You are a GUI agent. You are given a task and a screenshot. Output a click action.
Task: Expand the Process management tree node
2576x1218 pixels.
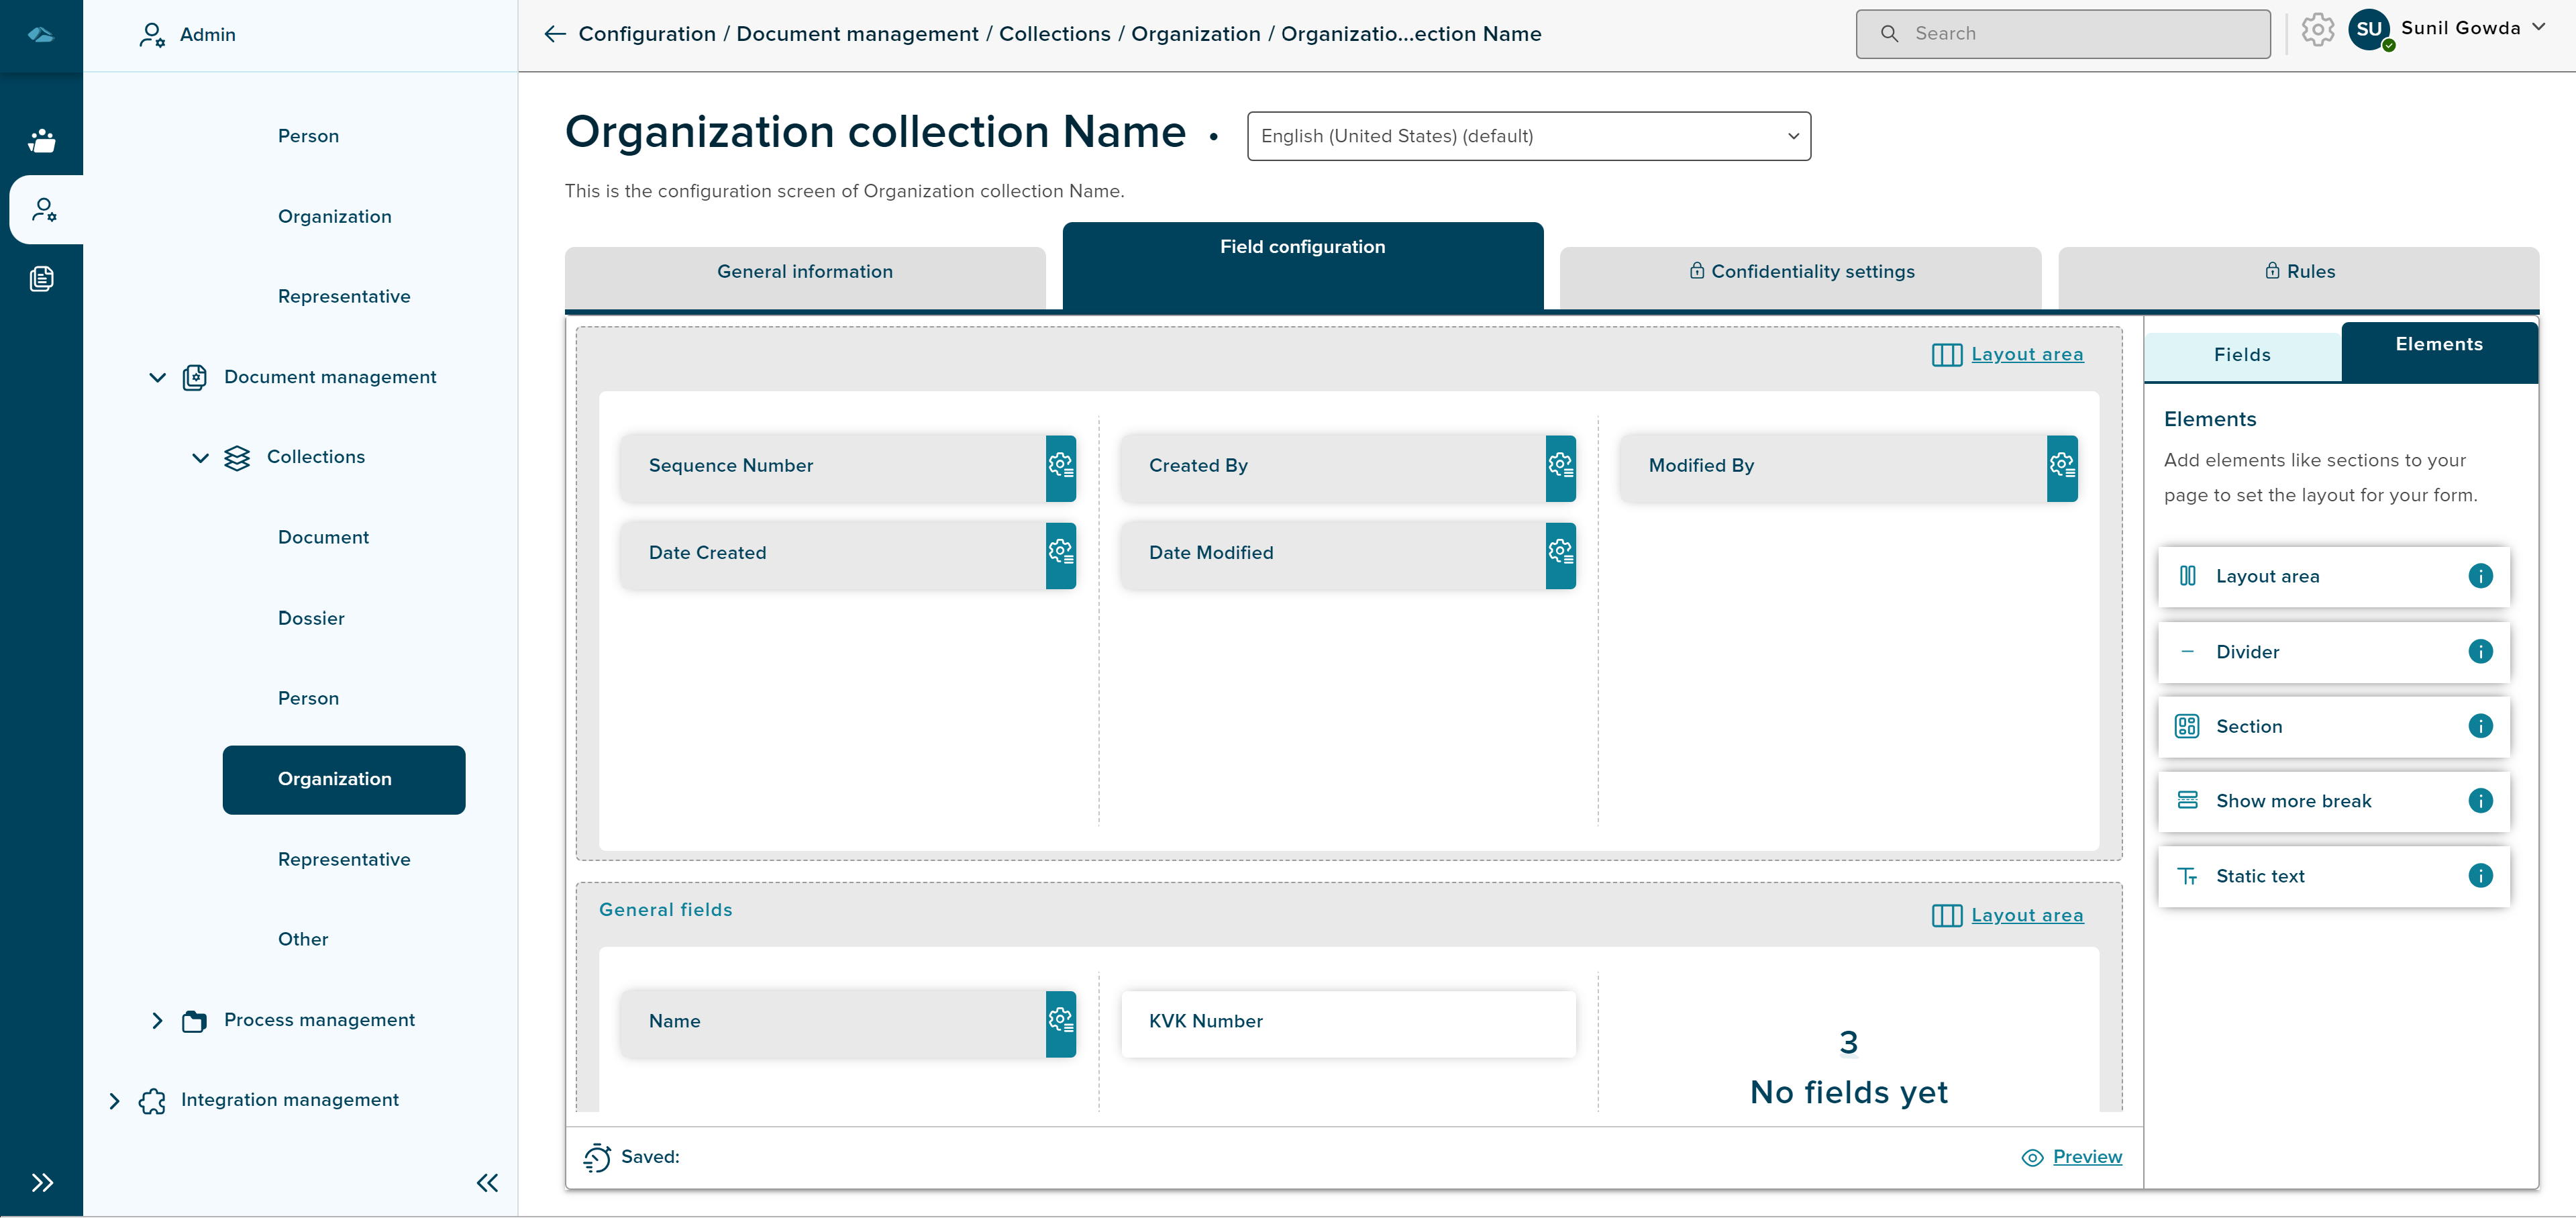[157, 1020]
